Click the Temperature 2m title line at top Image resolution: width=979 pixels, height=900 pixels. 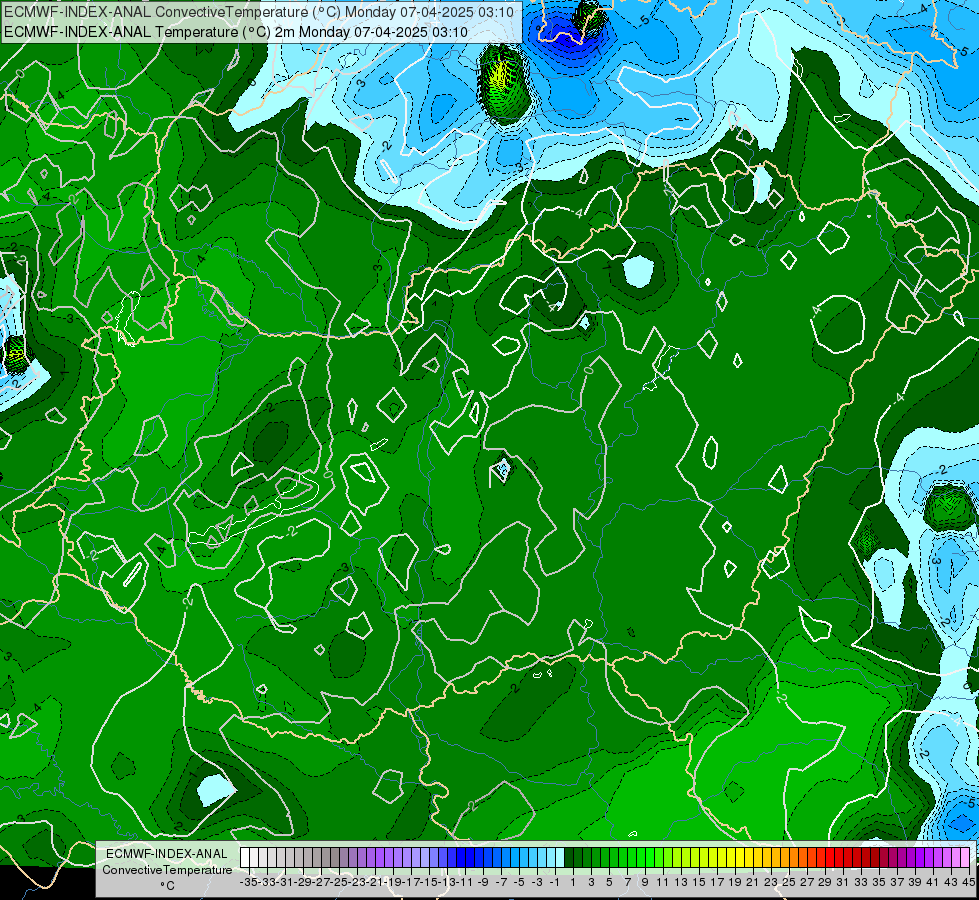(x=236, y=31)
